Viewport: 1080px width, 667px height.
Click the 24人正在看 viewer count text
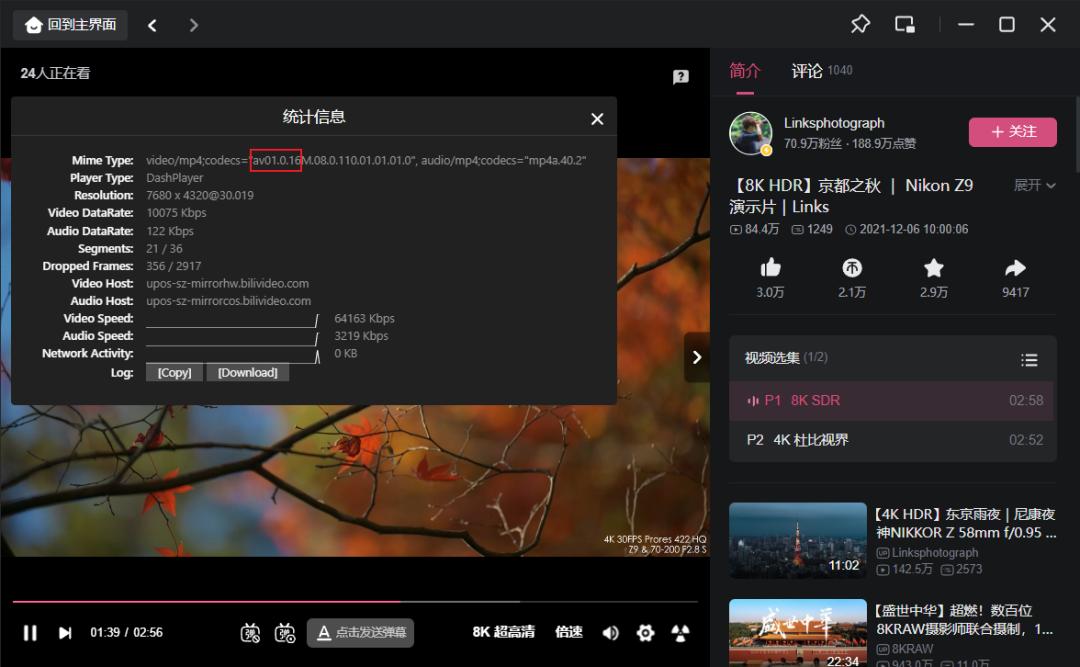(55, 73)
